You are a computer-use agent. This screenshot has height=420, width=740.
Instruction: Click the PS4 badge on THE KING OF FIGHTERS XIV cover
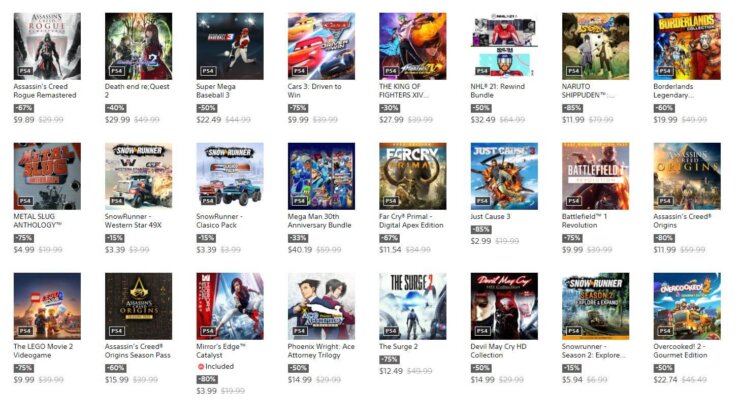click(391, 71)
